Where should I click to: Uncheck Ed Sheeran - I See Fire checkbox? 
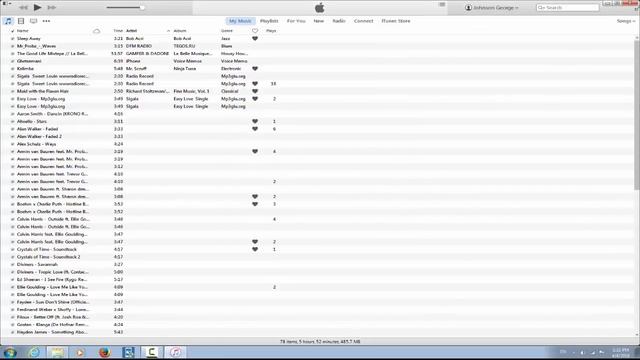coord(12,280)
